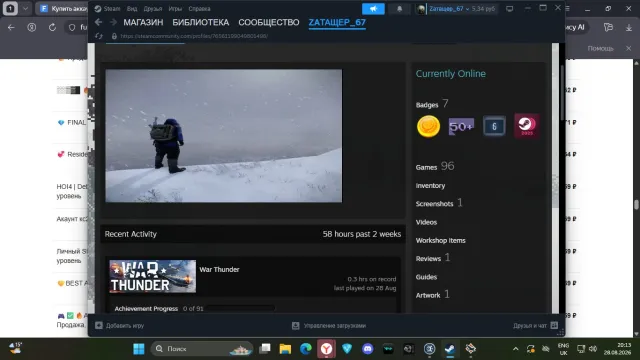
Task: Open the Games 96 link
Action: [x=435, y=167]
